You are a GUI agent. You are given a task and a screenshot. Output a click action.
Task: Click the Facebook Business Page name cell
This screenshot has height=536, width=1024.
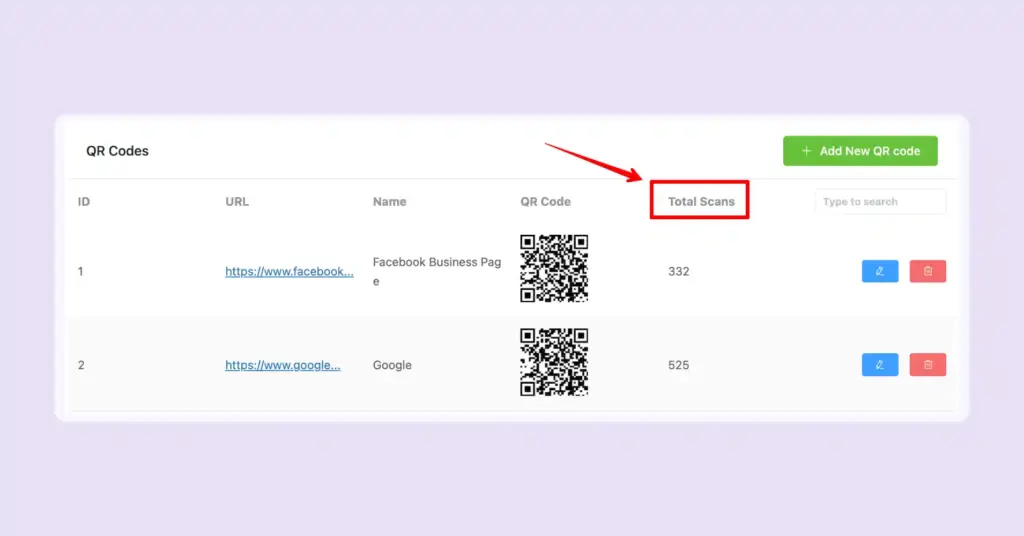coord(437,271)
